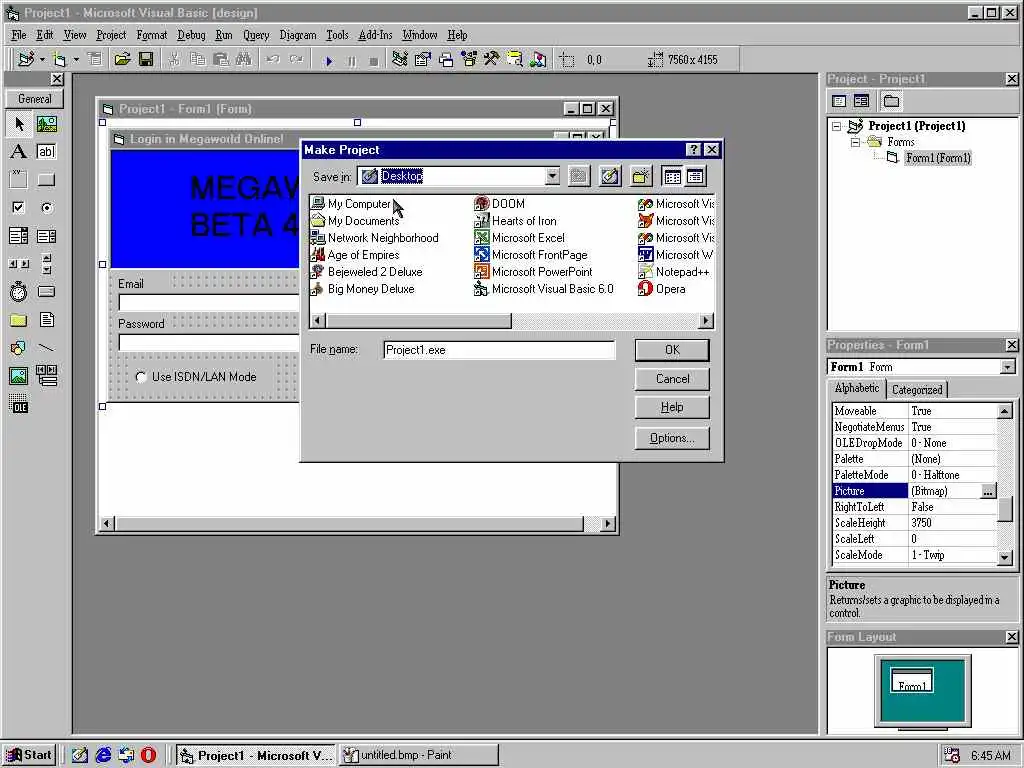Viewport: 1024px width, 768px height.
Task: Select the Image control tool
Action: click(x=19, y=376)
